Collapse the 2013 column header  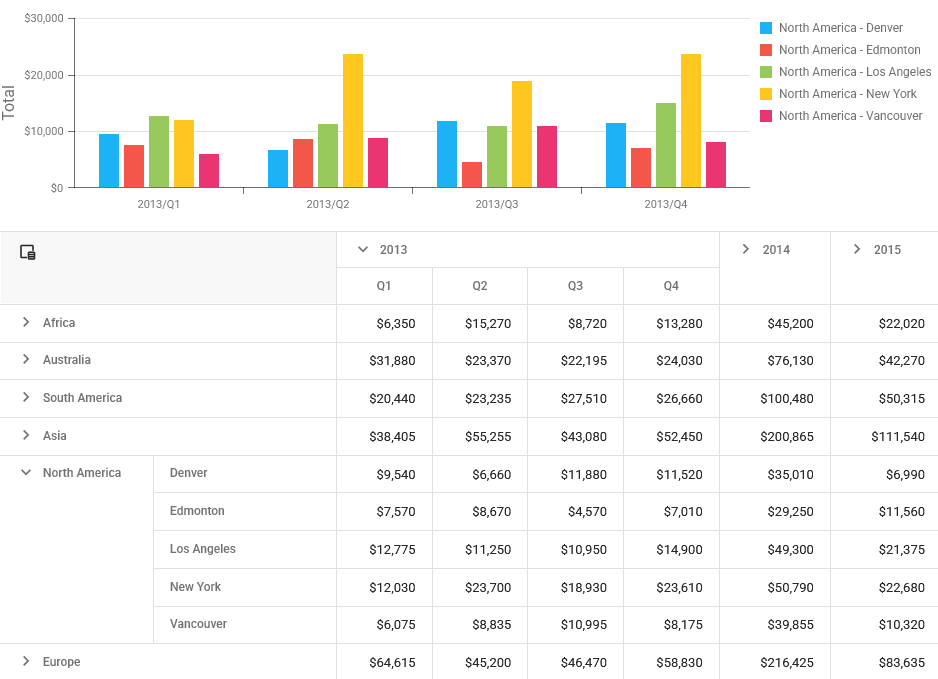(363, 249)
